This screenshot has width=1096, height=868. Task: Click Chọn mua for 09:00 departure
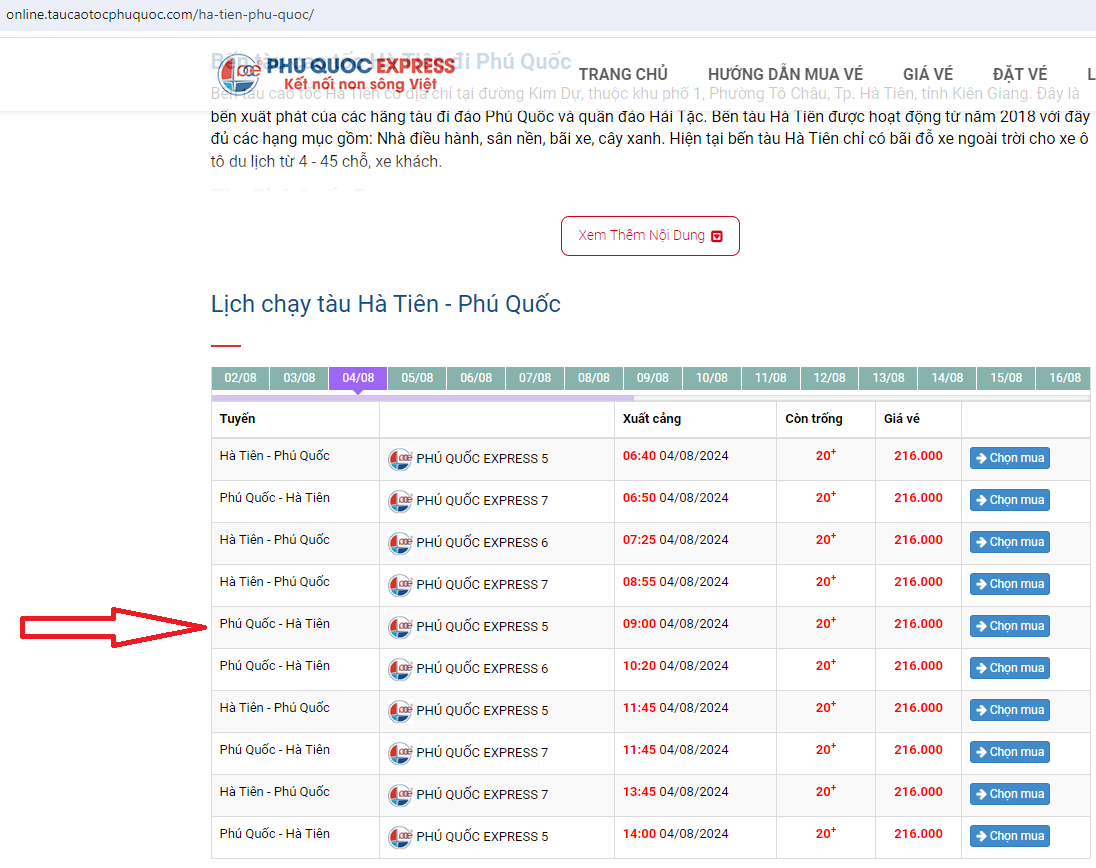(1009, 625)
